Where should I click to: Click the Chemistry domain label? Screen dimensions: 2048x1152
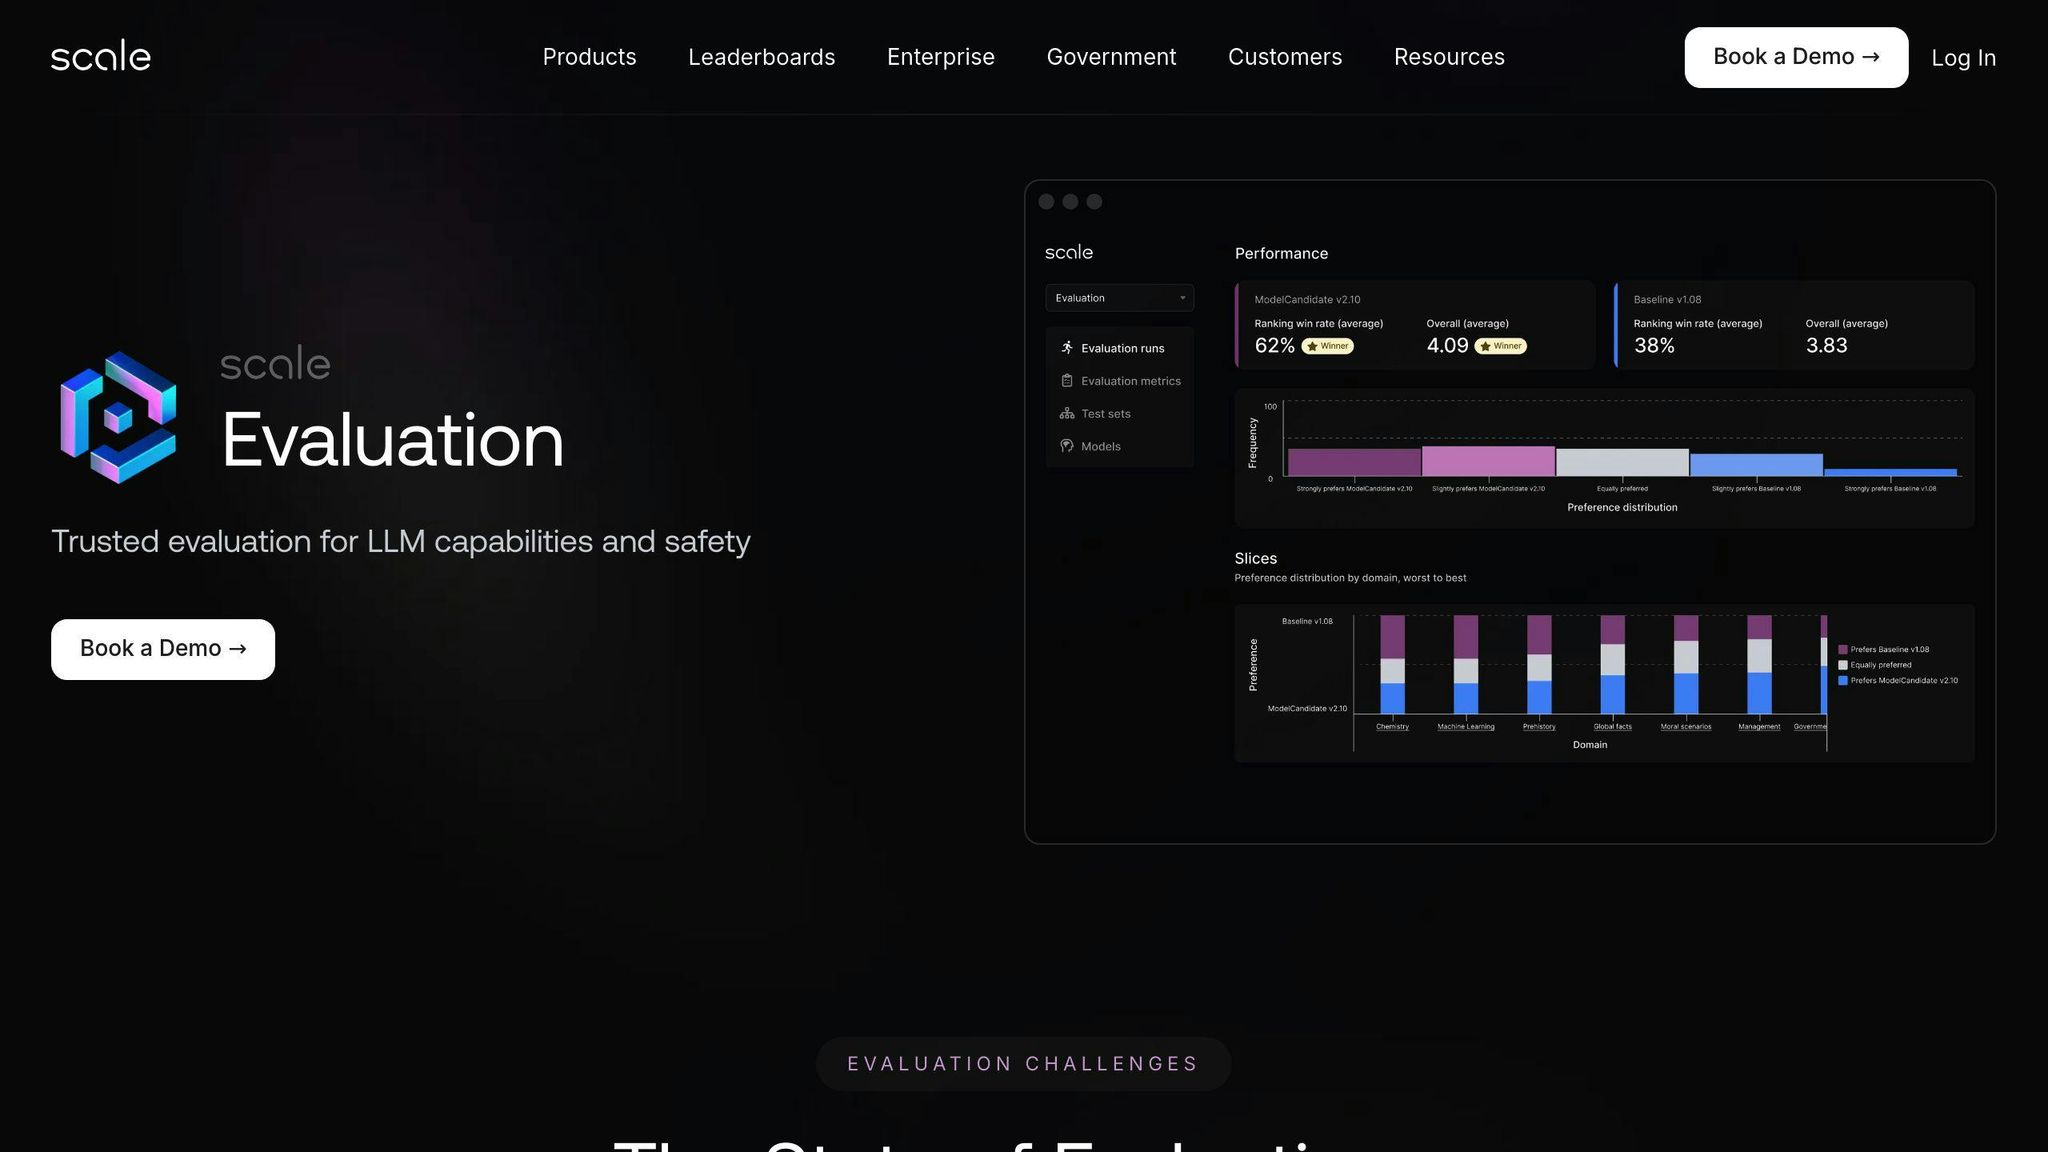click(x=1392, y=727)
